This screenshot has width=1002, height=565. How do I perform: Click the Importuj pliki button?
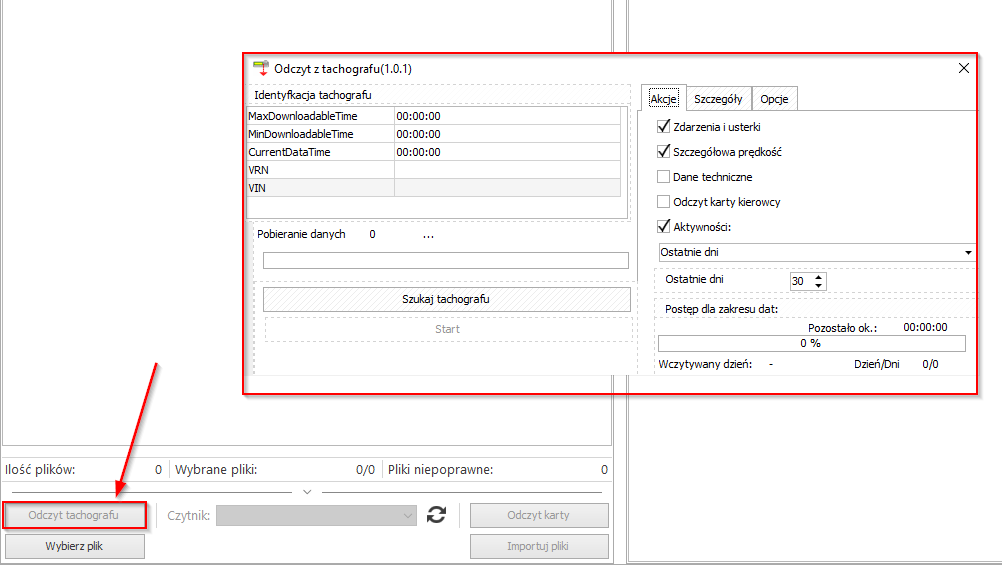click(x=538, y=546)
